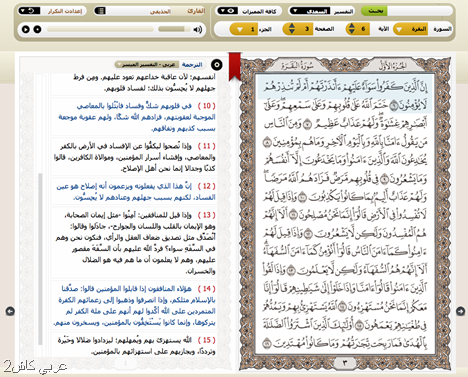Focus the search text field
The image size is (468, 377).
tap(419, 11)
